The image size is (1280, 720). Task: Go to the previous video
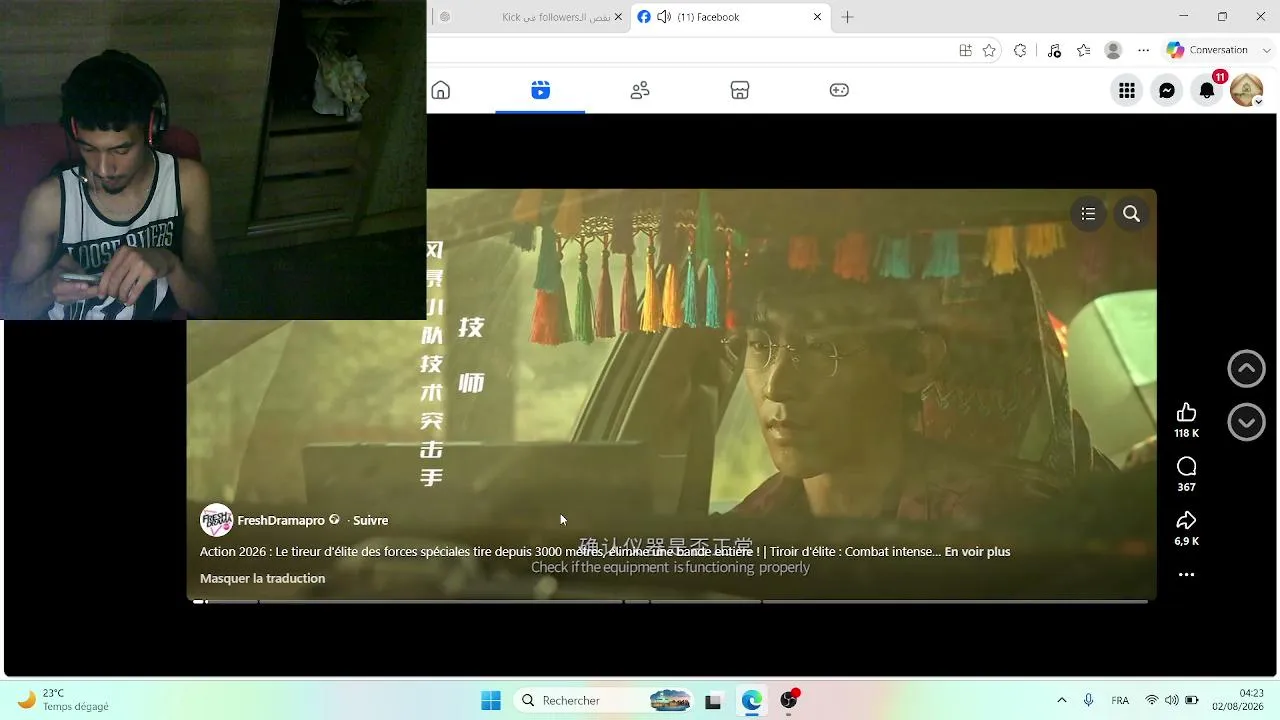[1246, 369]
